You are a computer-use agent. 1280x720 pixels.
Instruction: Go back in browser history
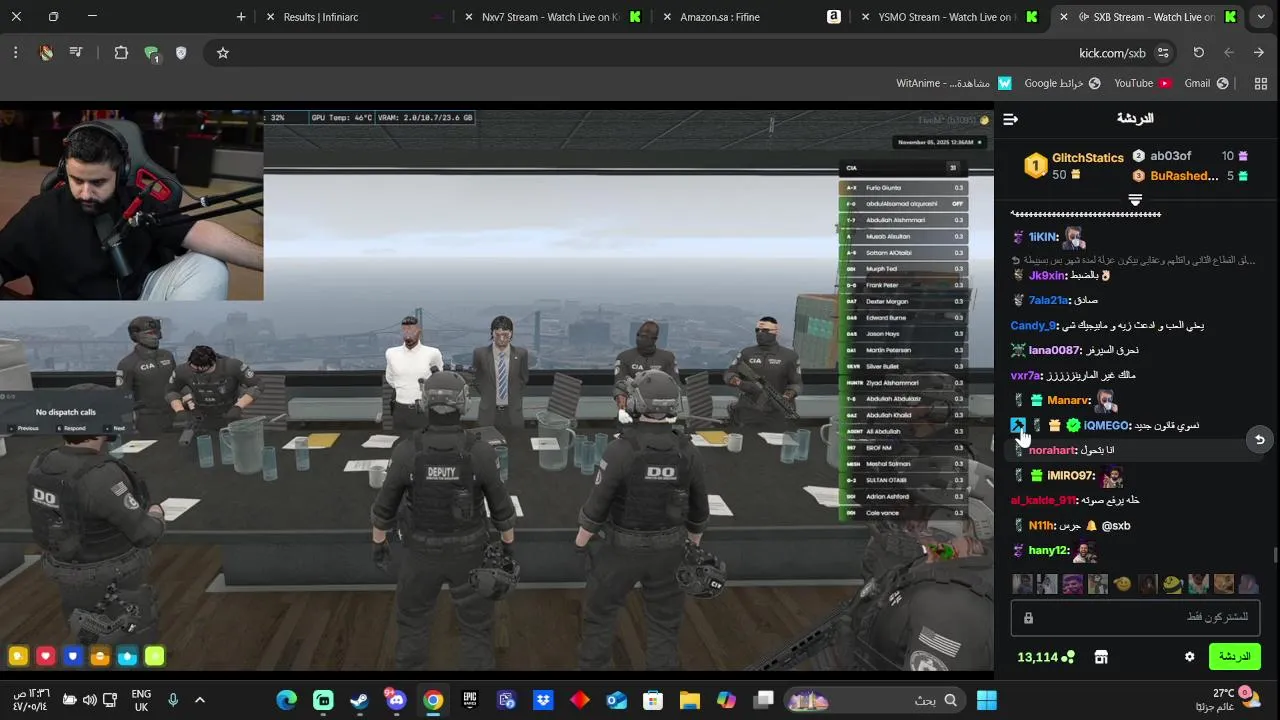click(x=1229, y=53)
